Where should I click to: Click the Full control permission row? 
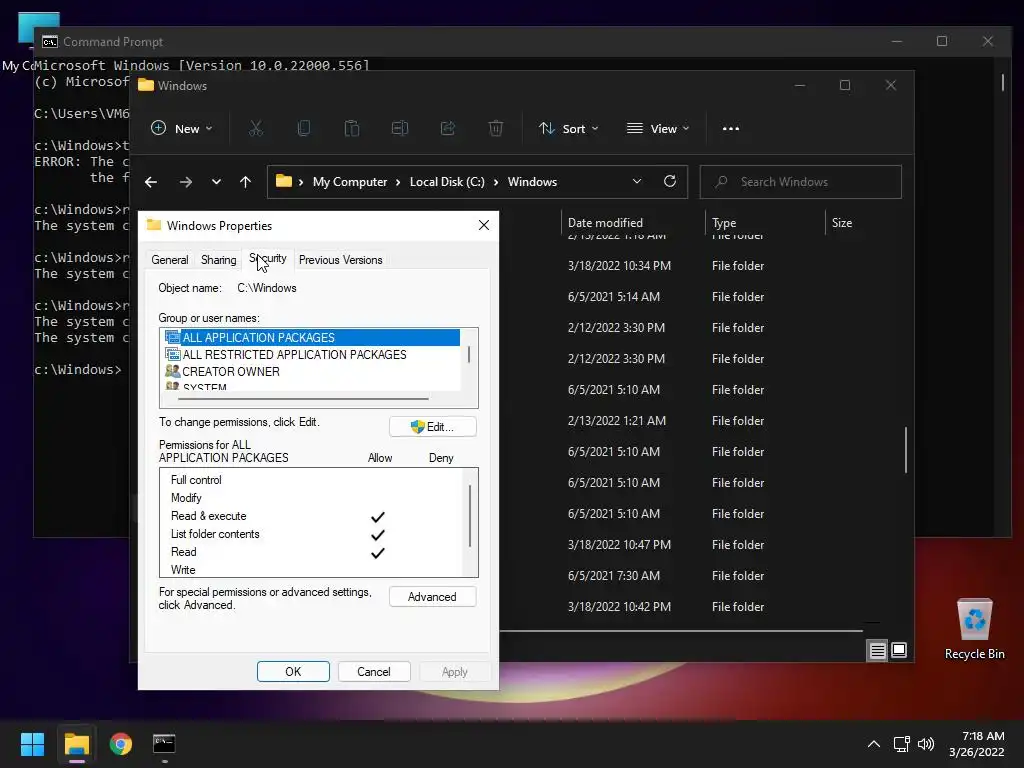point(313,480)
